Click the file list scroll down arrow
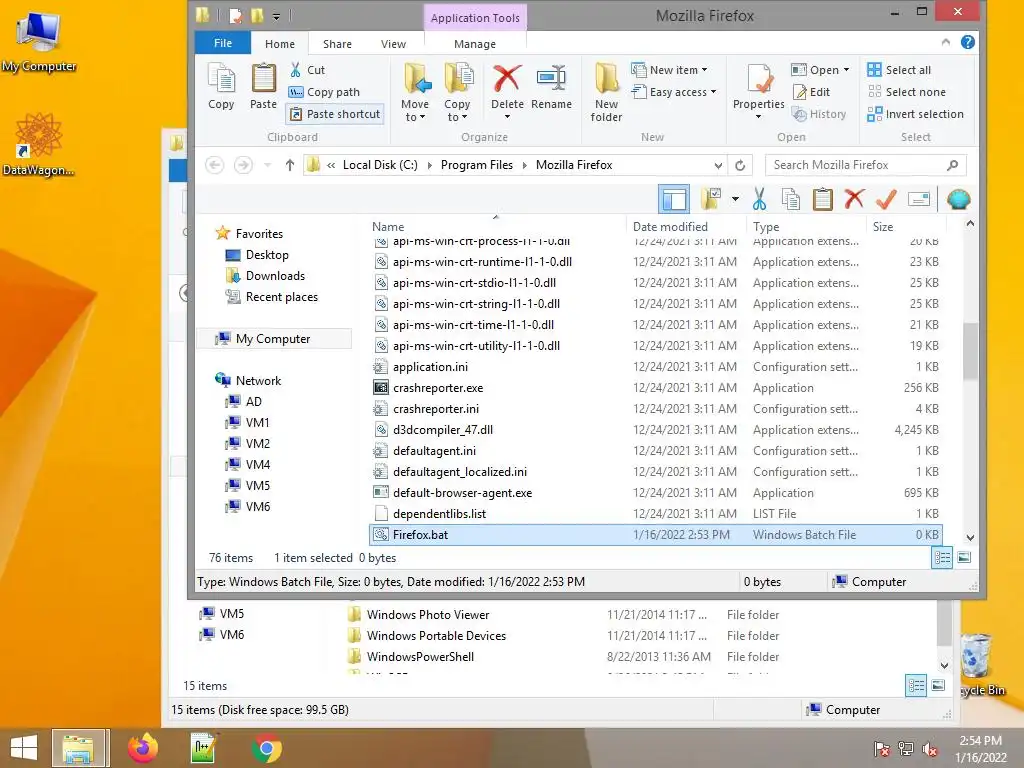This screenshot has width=1024, height=768. (x=970, y=538)
